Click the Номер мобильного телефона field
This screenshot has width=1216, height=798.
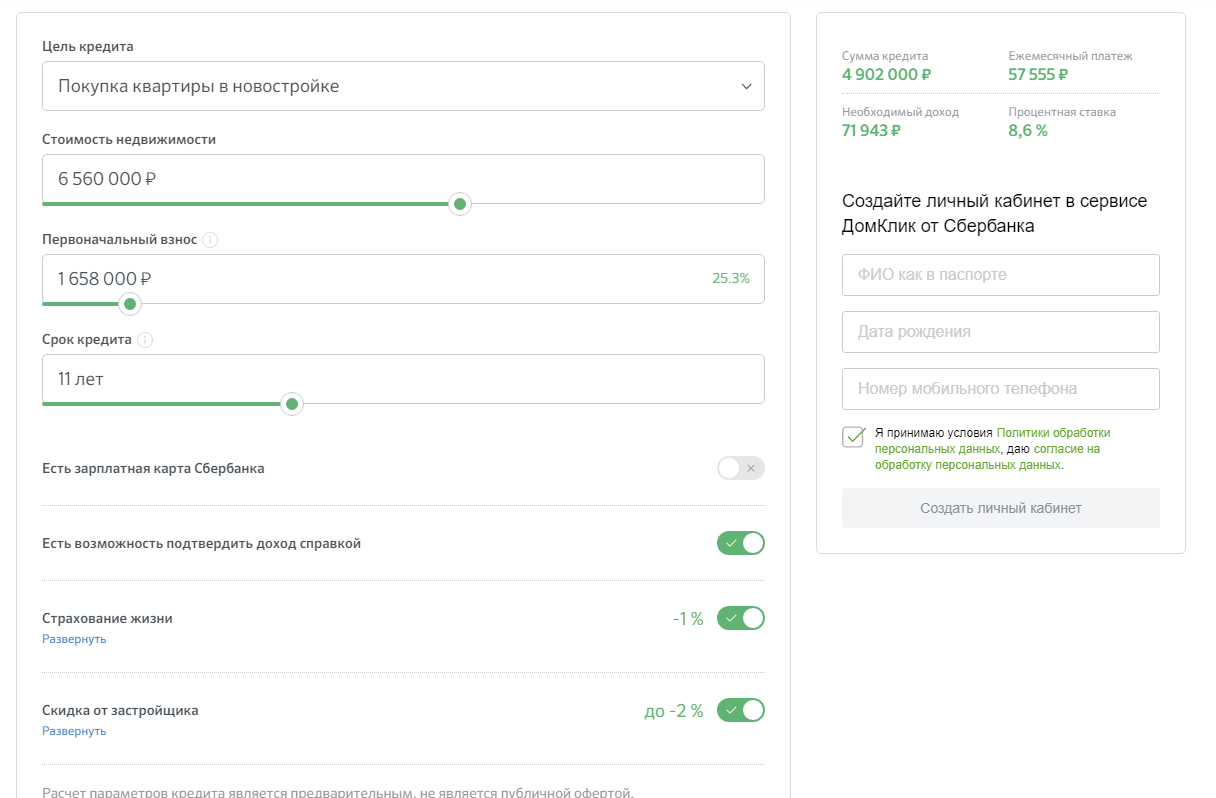click(x=1000, y=389)
